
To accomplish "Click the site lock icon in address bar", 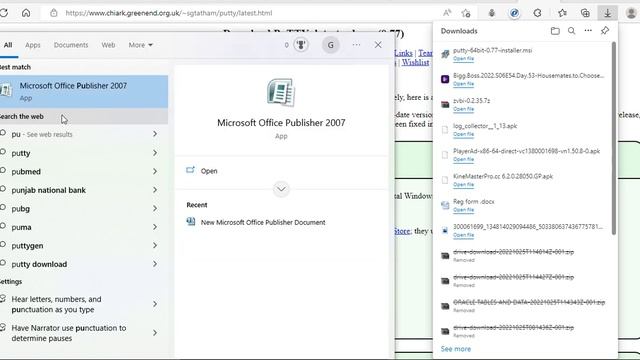I will [x=53, y=13].
